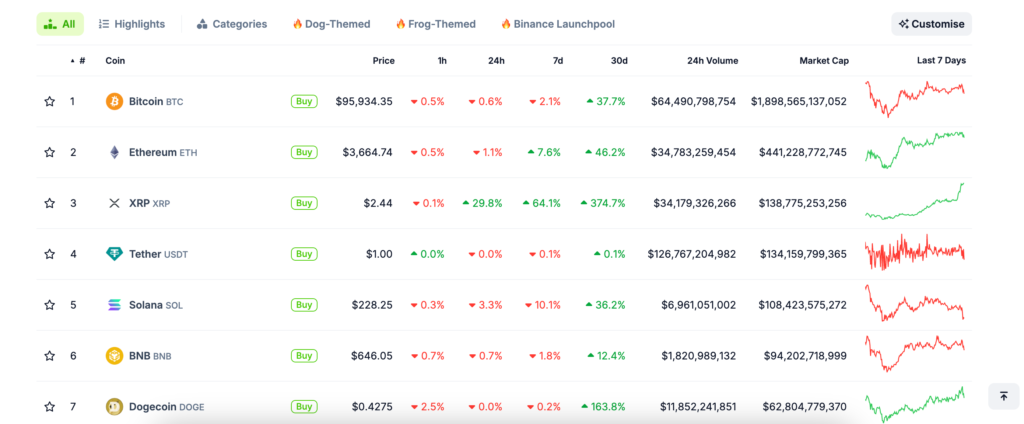Click the XRP logo icon

114,203
